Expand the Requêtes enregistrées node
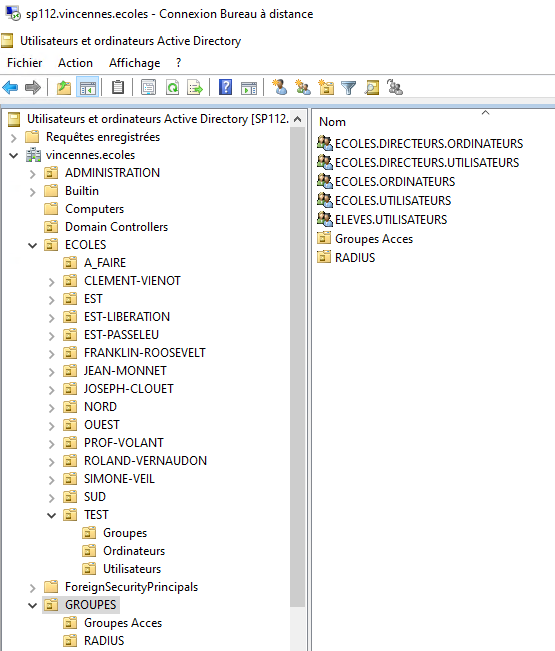 [13, 138]
